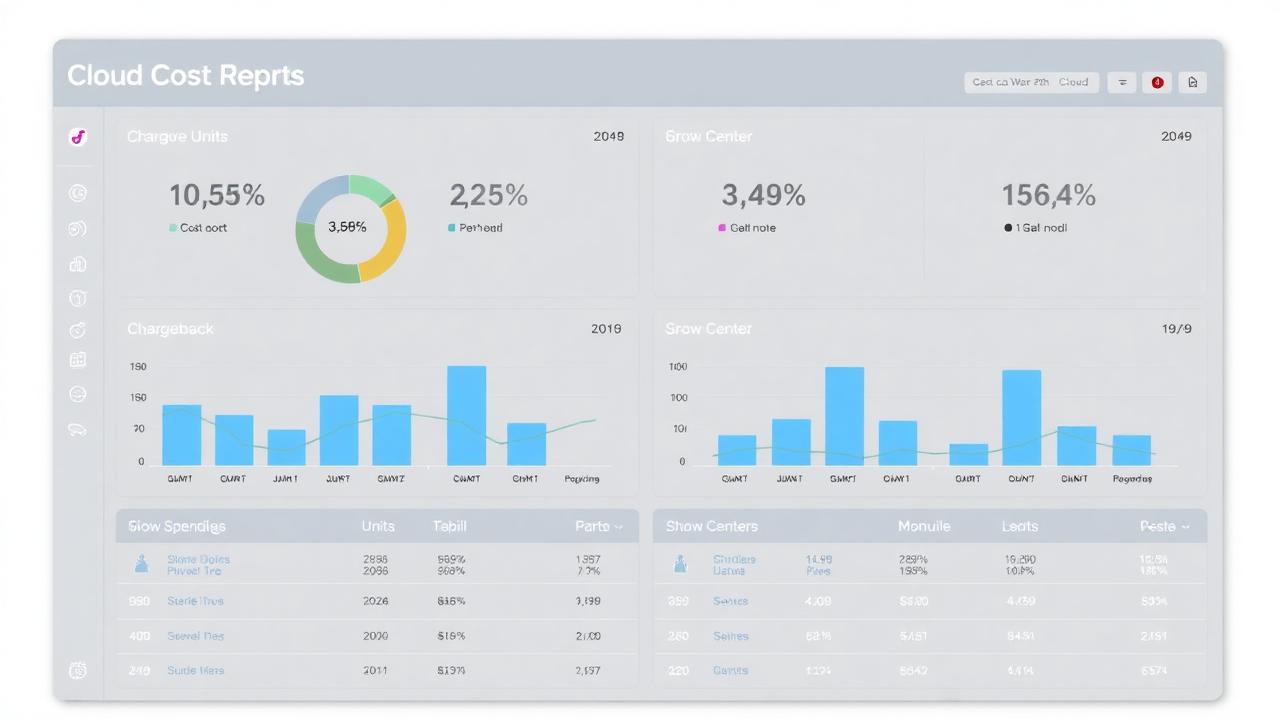Sort by the Units column header

pyautogui.click(x=376, y=526)
